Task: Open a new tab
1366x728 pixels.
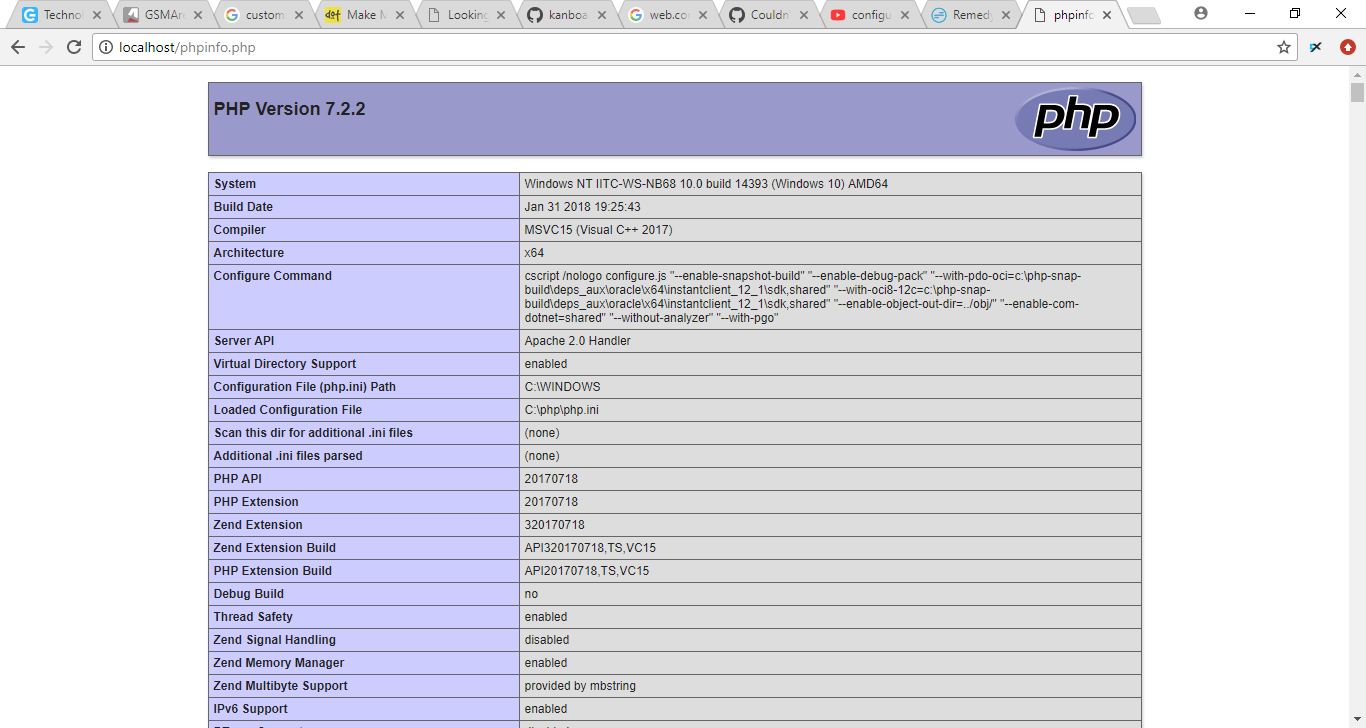Action: pyautogui.click(x=1143, y=16)
